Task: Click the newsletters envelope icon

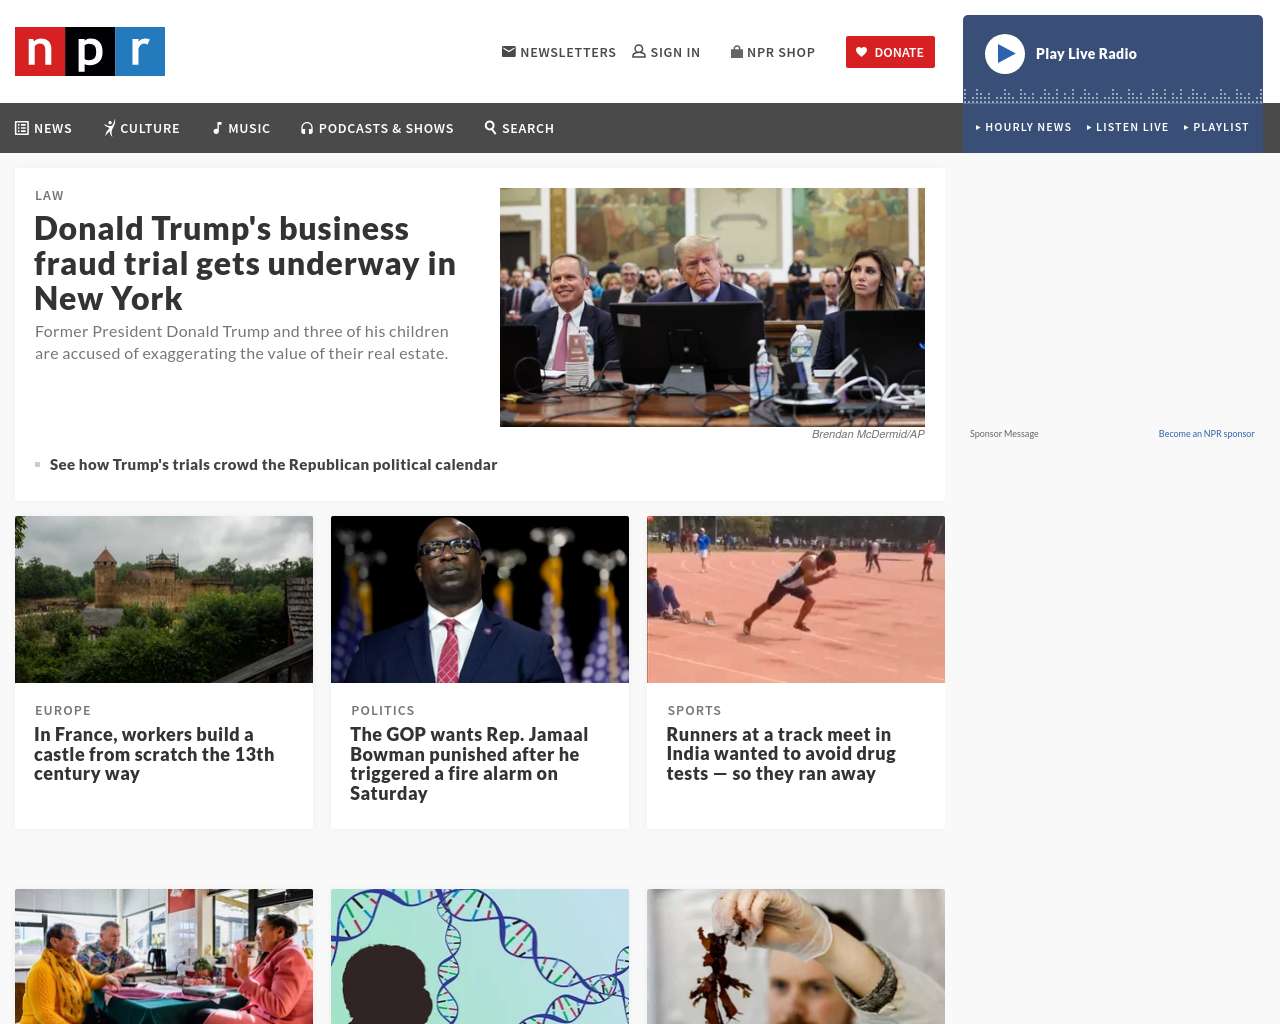Action: pyautogui.click(x=509, y=52)
